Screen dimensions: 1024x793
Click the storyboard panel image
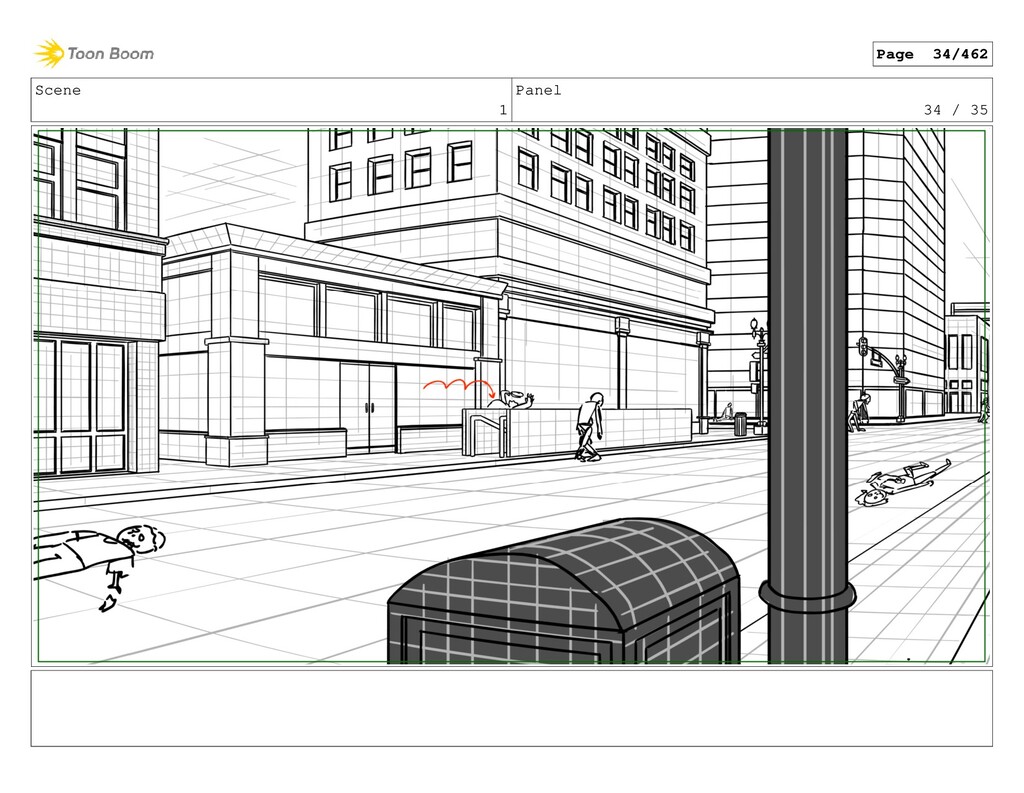[511, 396]
